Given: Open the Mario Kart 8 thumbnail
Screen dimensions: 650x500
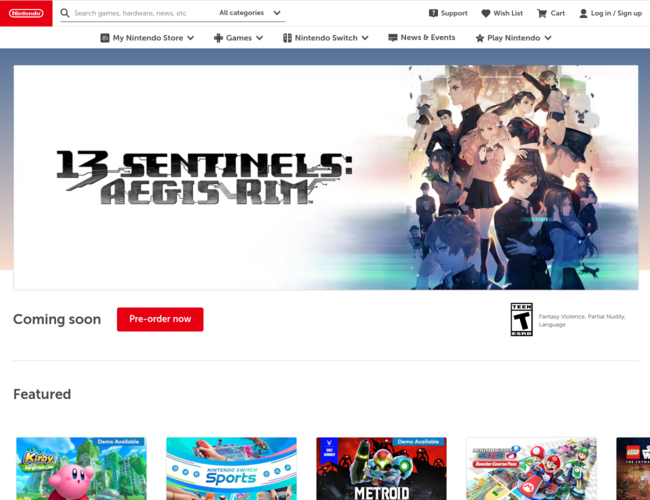Looking at the screenshot, I should click(x=531, y=468).
